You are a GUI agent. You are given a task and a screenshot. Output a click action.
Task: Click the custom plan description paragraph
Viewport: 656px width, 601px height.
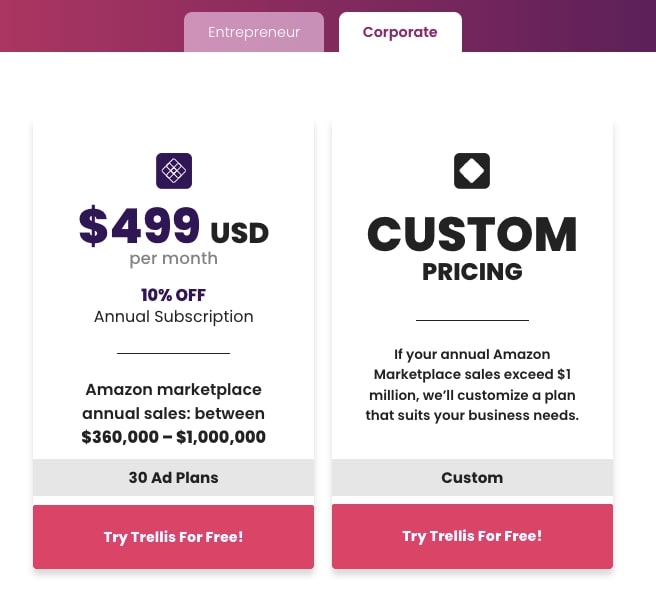point(472,385)
